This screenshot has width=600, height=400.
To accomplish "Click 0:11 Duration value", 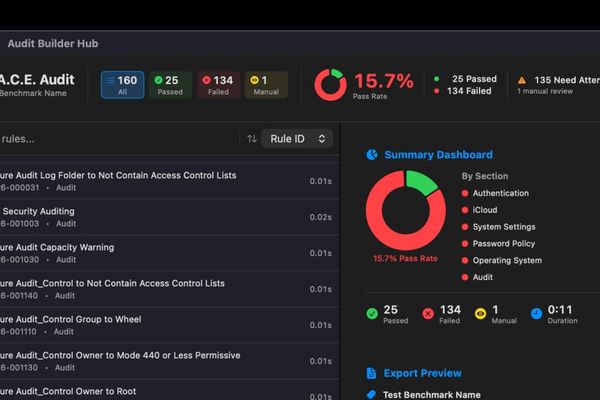I will (560, 310).
